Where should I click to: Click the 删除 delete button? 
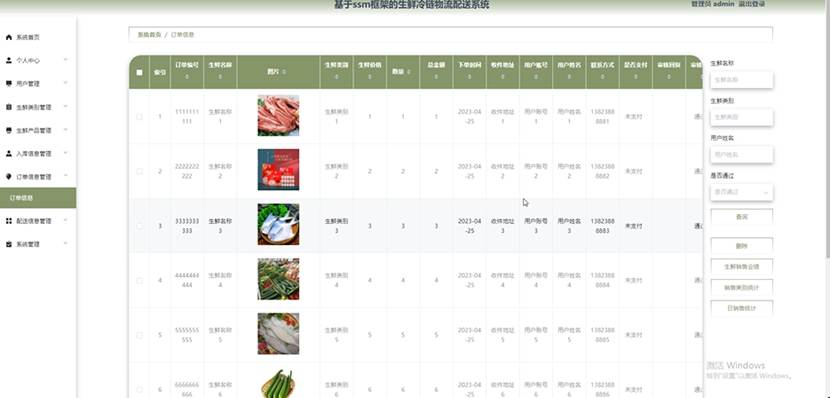(741, 246)
